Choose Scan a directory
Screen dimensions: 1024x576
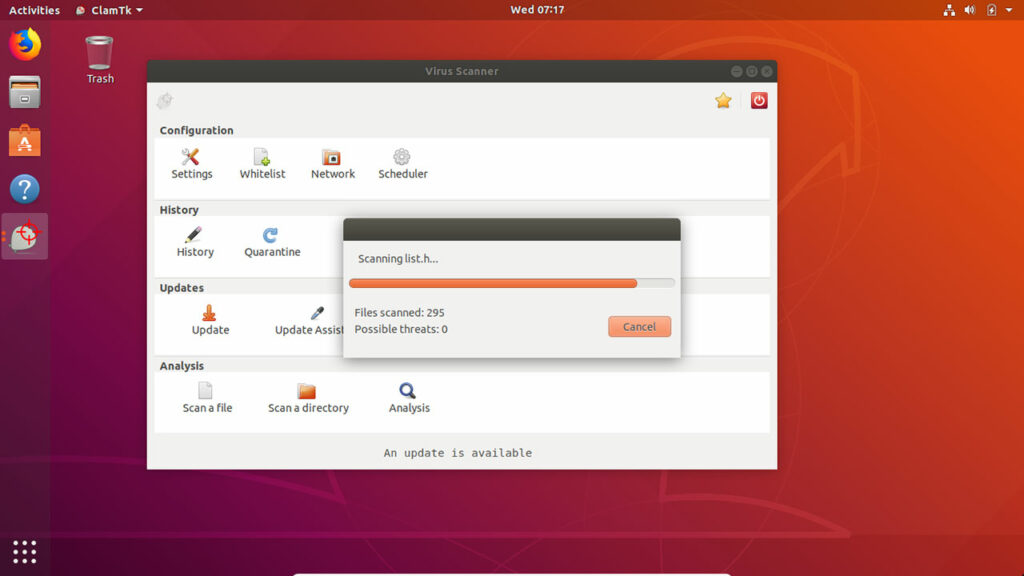click(x=308, y=398)
